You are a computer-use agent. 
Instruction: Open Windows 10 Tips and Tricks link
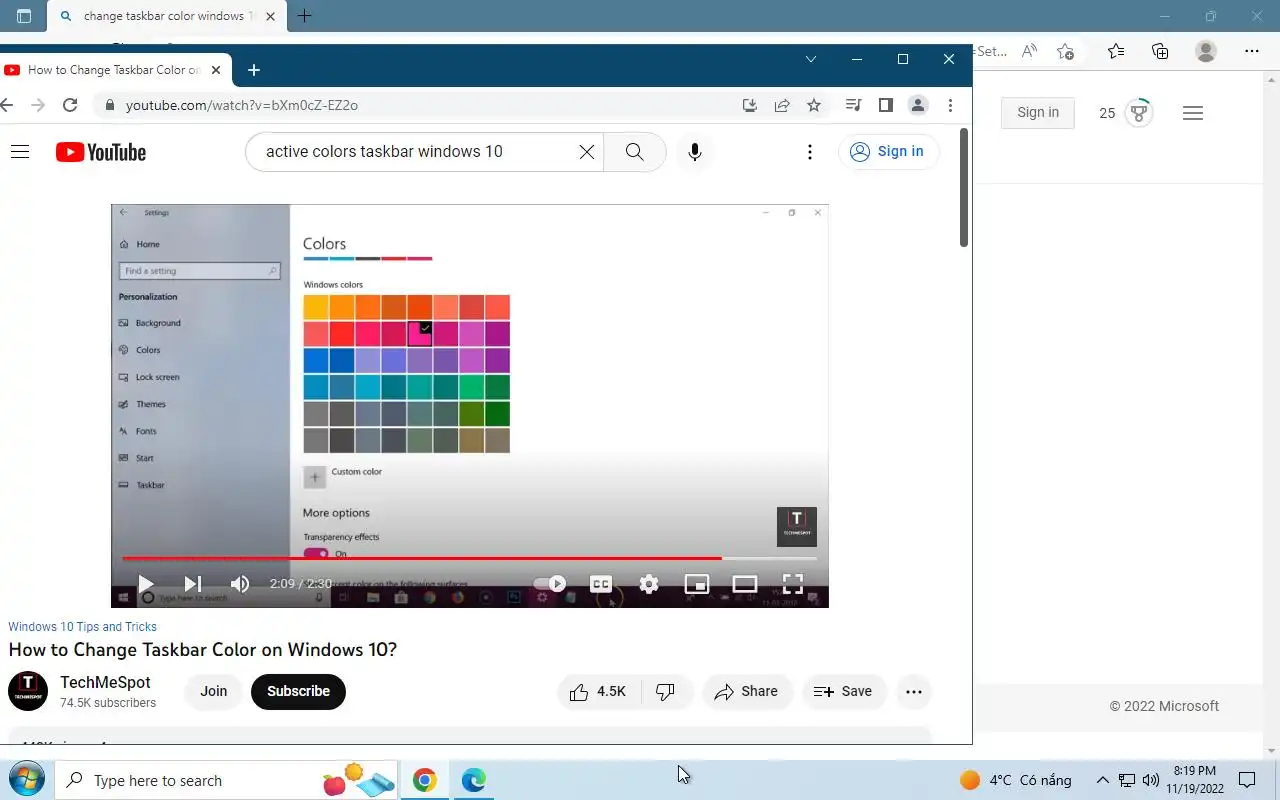pyautogui.click(x=82, y=627)
